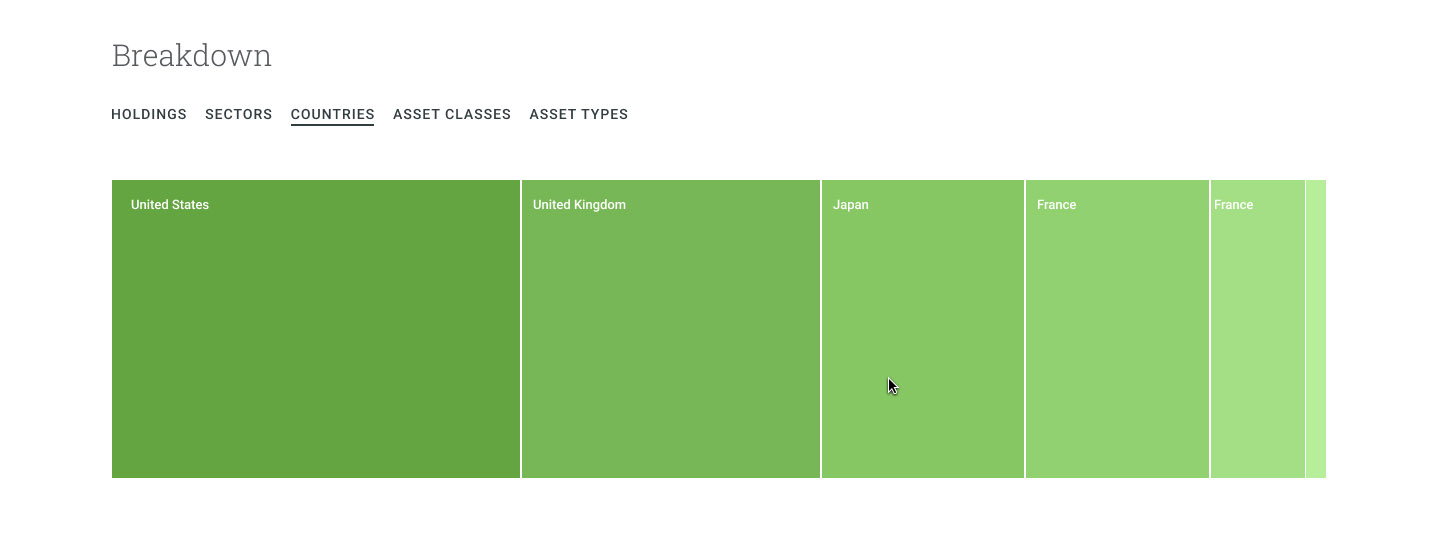
Task: Click the underline indicator beneath Countries
Action: pos(332,125)
